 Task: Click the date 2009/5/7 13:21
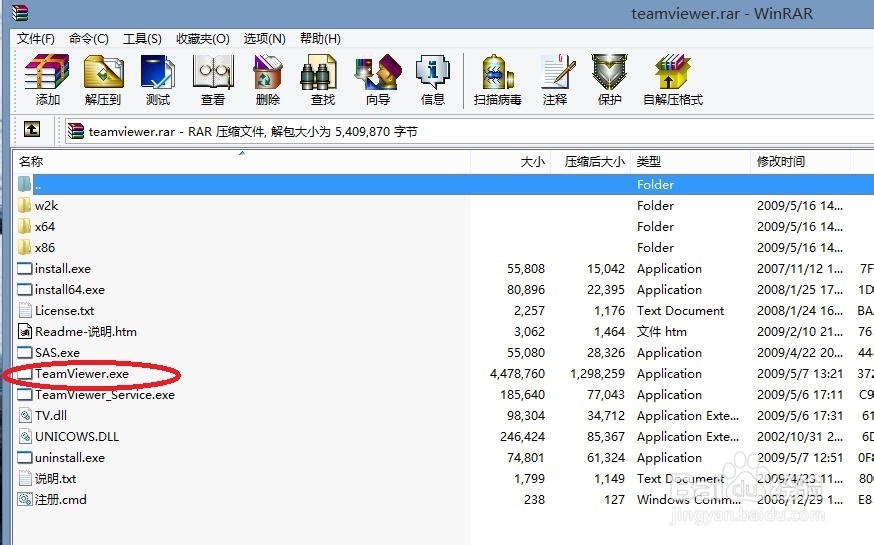(x=800, y=373)
